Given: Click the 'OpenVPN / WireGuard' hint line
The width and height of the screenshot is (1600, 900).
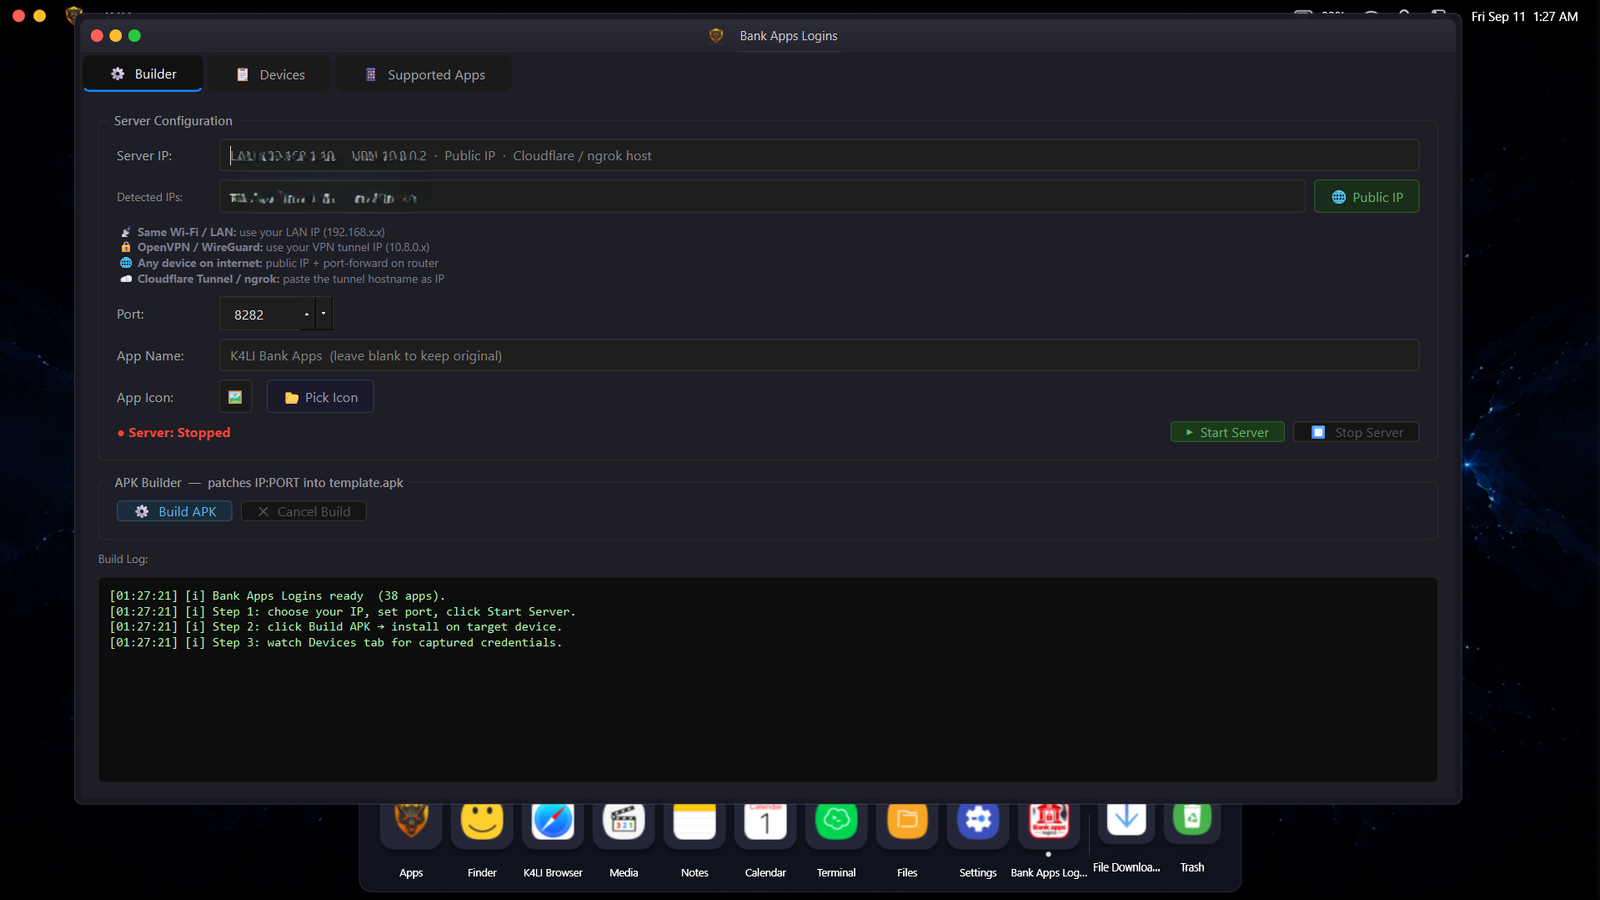Looking at the screenshot, I should click(x=275, y=247).
